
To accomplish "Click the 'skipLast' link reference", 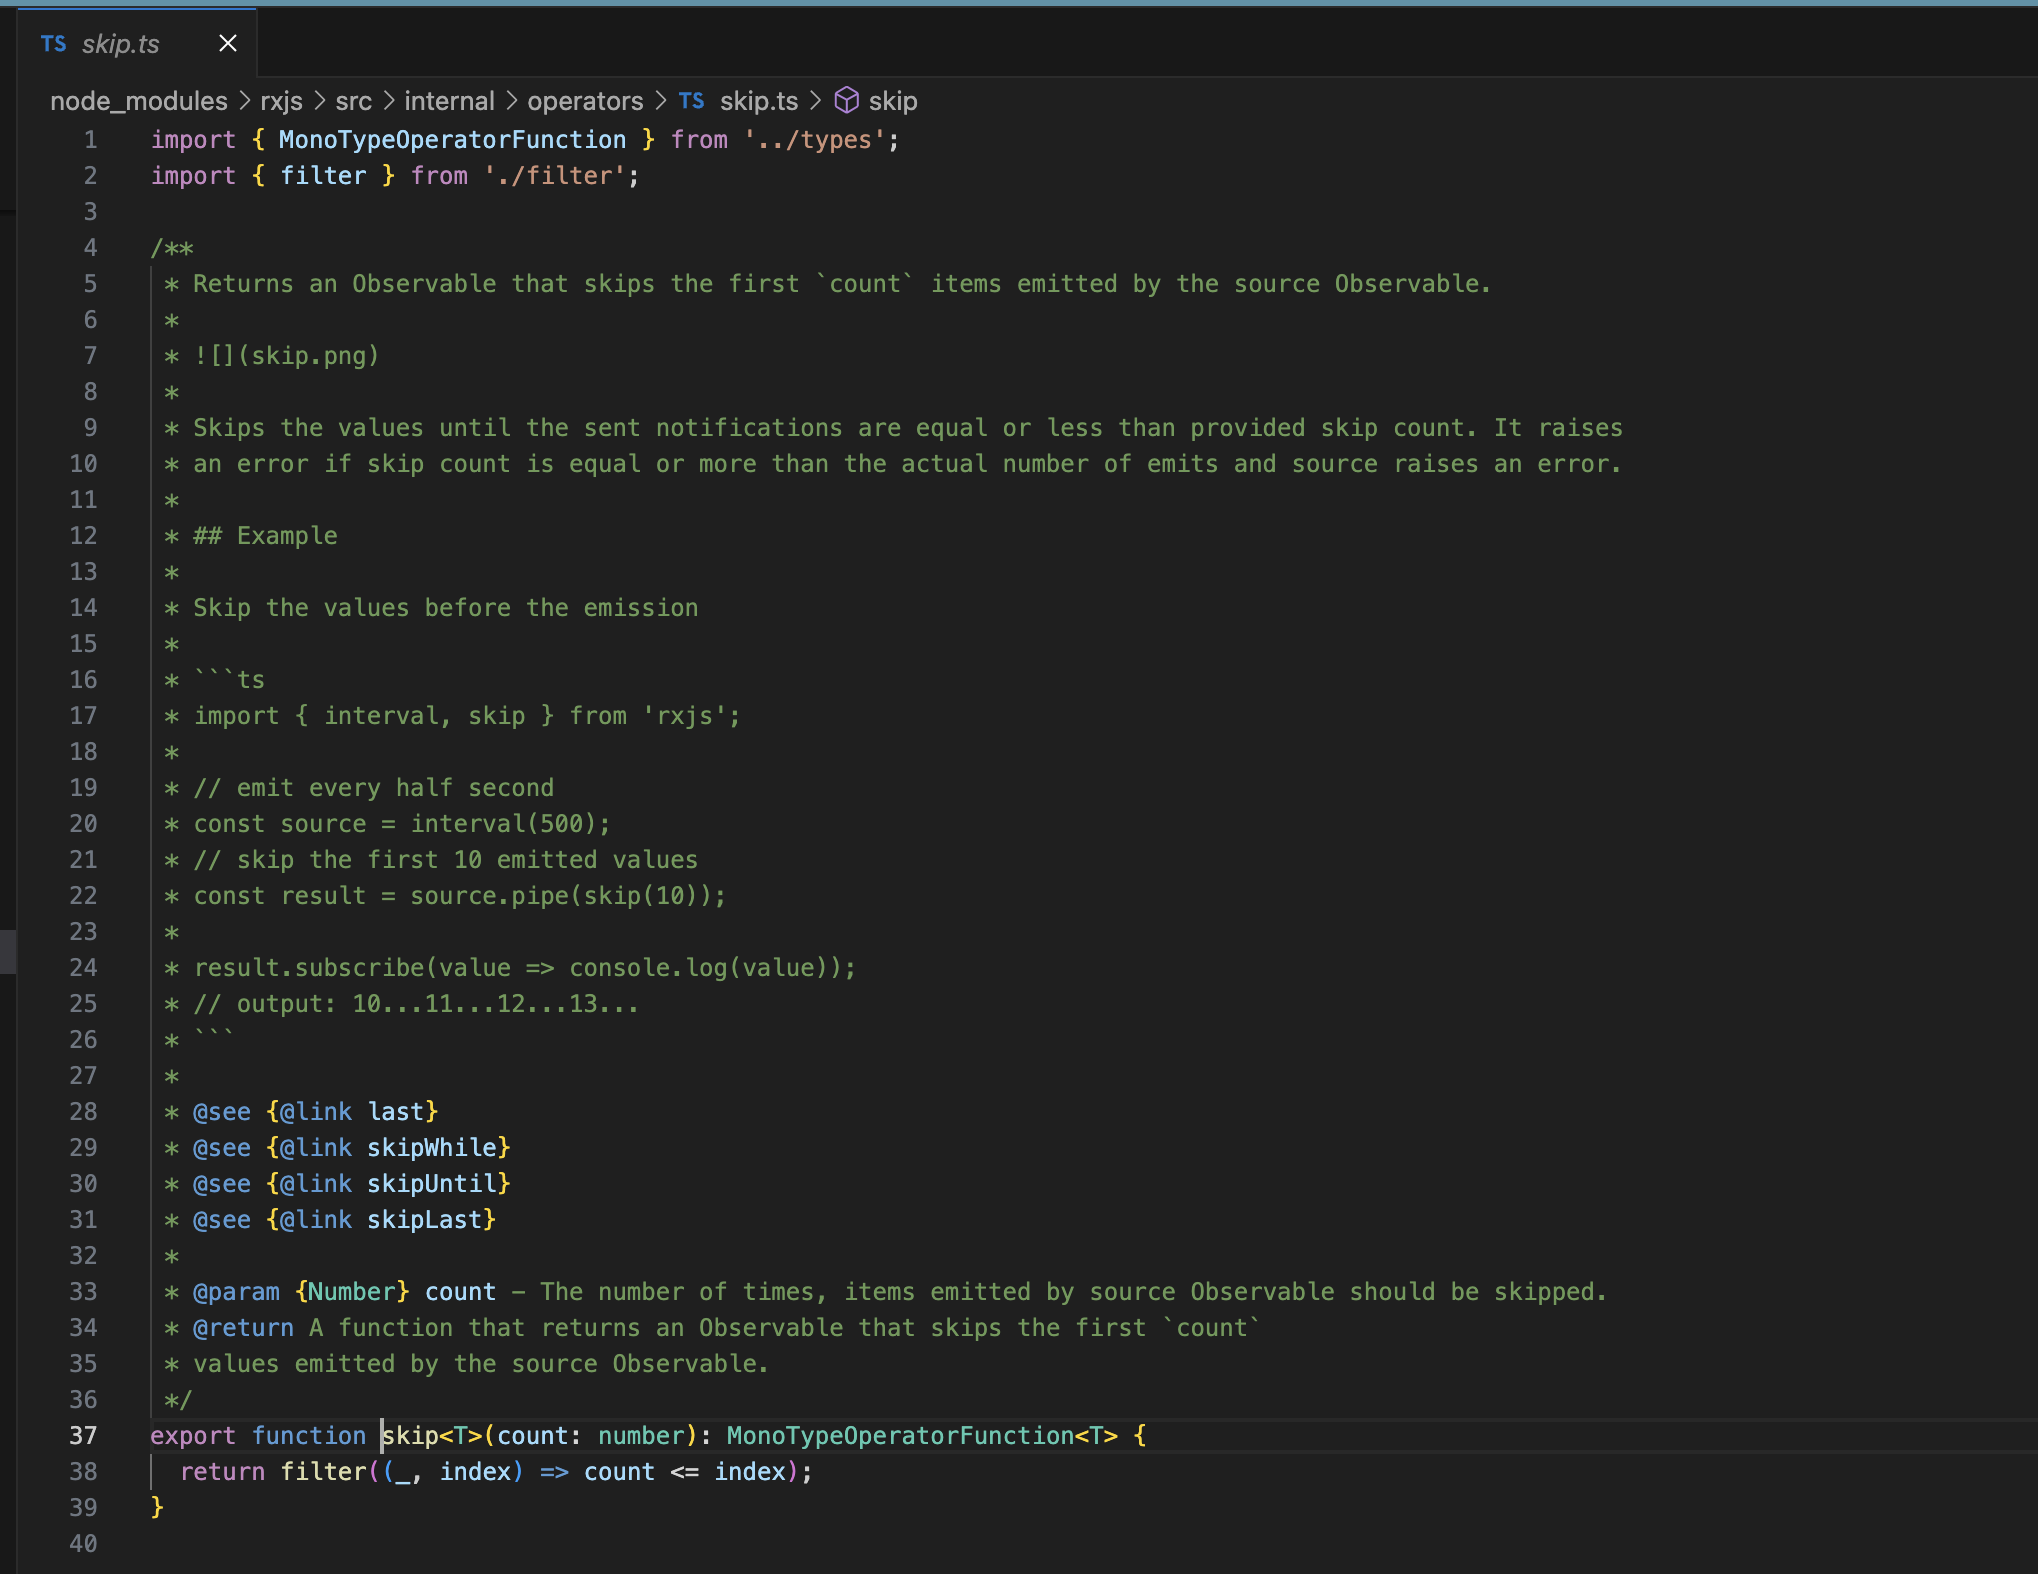I will (425, 1219).
